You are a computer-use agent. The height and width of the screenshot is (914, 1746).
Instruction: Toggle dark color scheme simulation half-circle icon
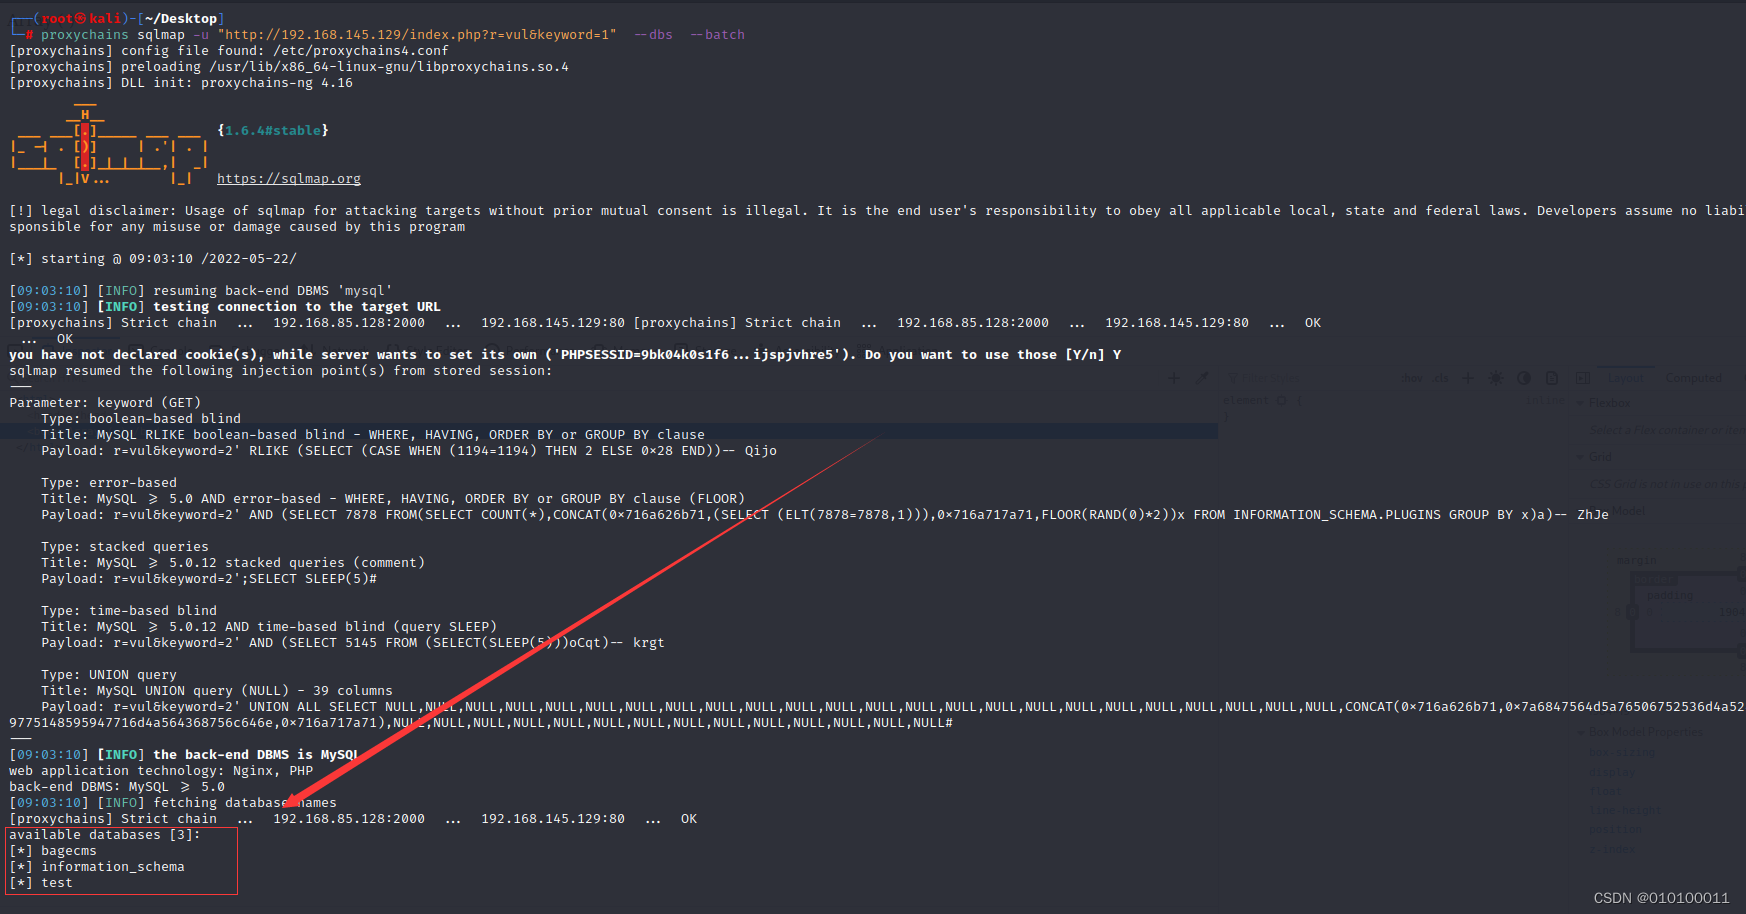coord(1524,378)
